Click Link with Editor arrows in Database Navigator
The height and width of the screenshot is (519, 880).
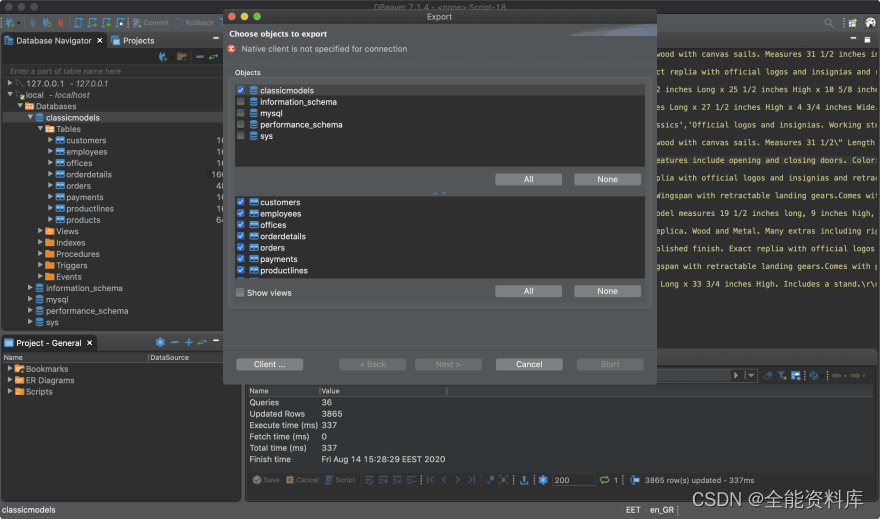tap(214, 57)
